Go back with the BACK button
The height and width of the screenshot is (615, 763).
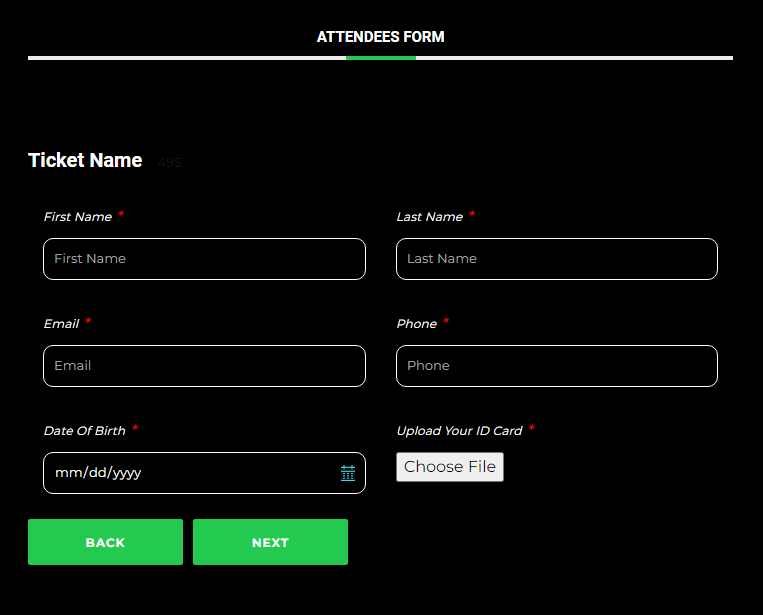[x=106, y=542]
